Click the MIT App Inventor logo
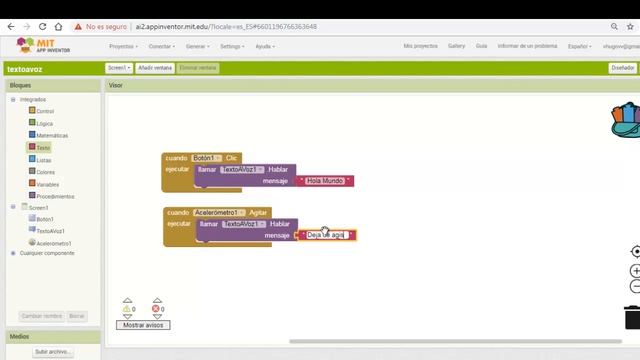The height and width of the screenshot is (360, 640). tap(43, 45)
